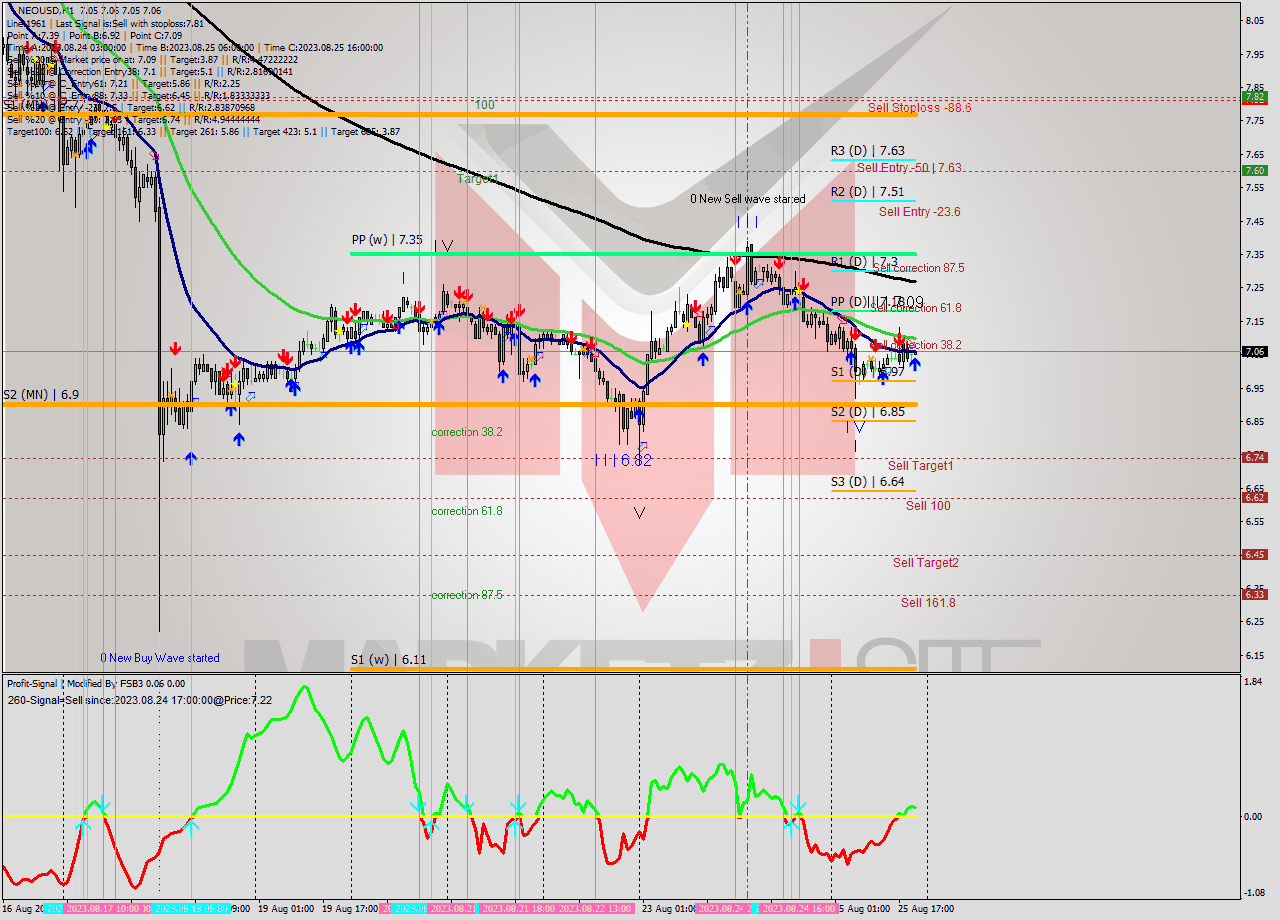Select the green '100' level label
This screenshot has width=1280, height=920.
tap(485, 105)
